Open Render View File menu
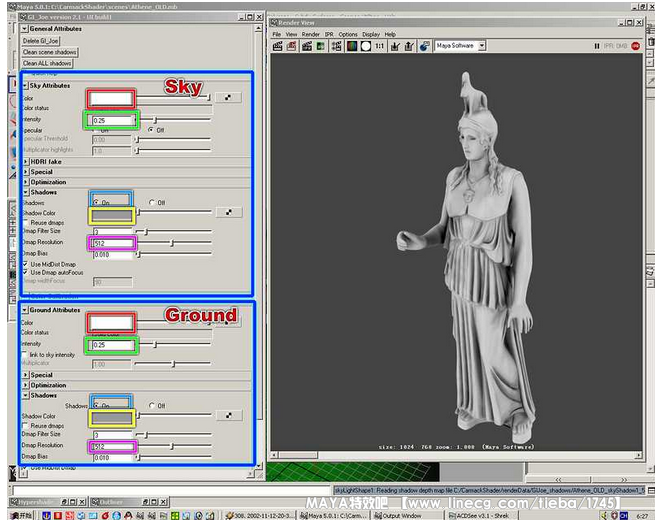Image resolution: width=655 pixels, height=520 pixels. [x=277, y=34]
